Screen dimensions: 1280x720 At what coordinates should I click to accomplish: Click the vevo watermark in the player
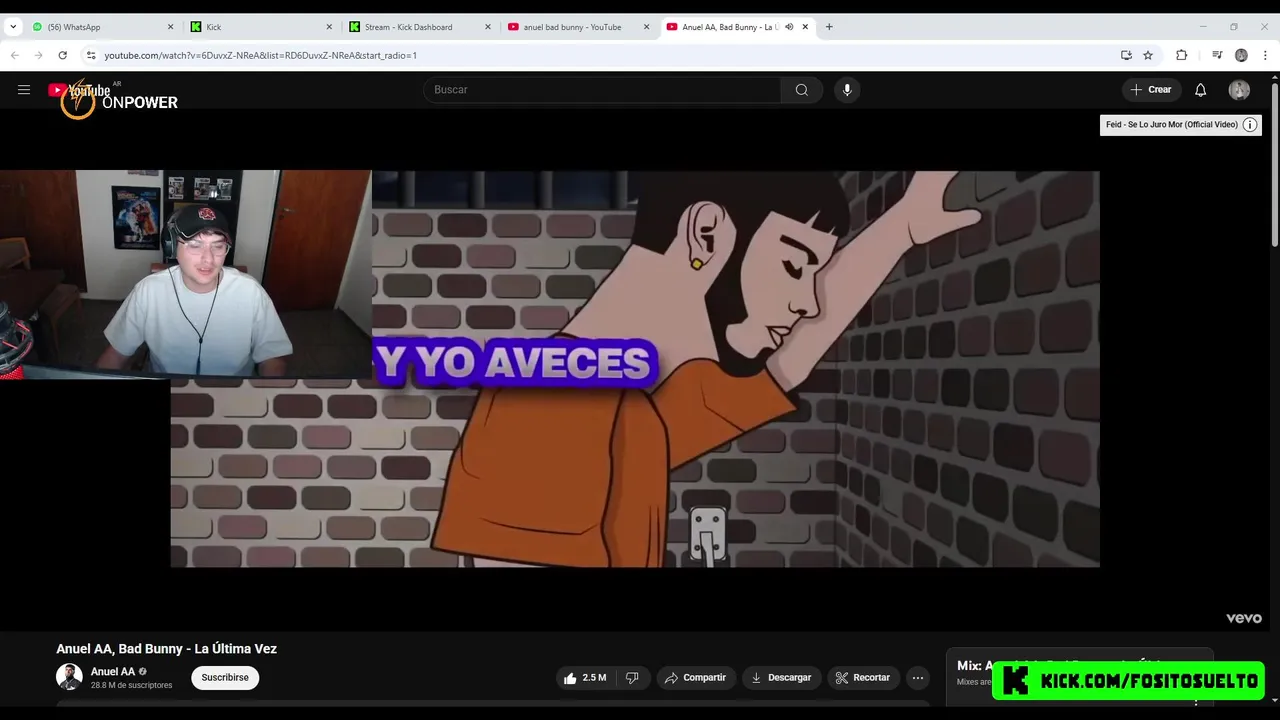[1244, 618]
